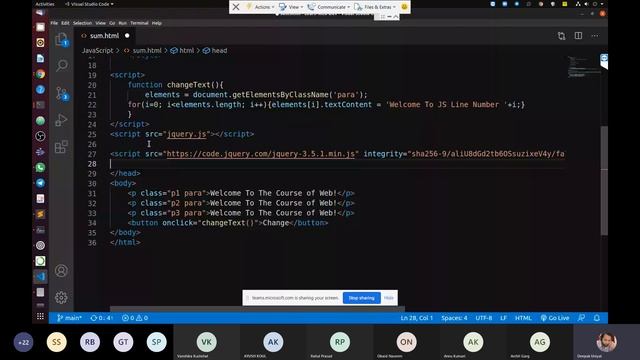Click the notifications bell in status bar
640x360 pixels.
coord(597,318)
